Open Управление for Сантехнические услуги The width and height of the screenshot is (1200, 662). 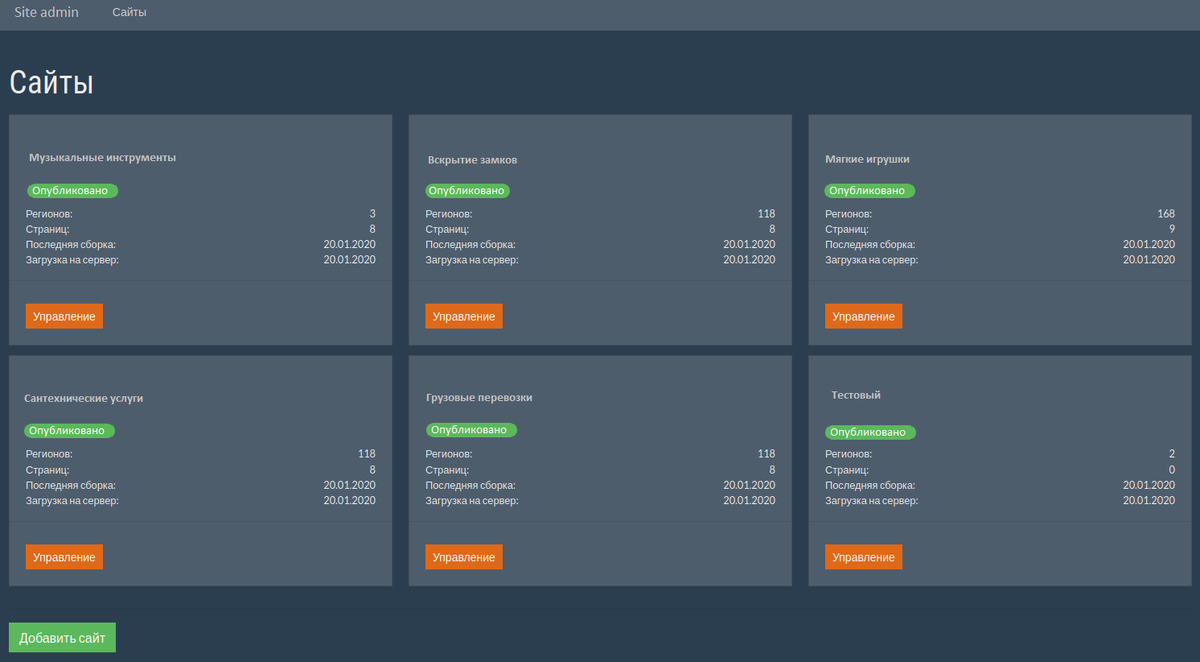64,557
